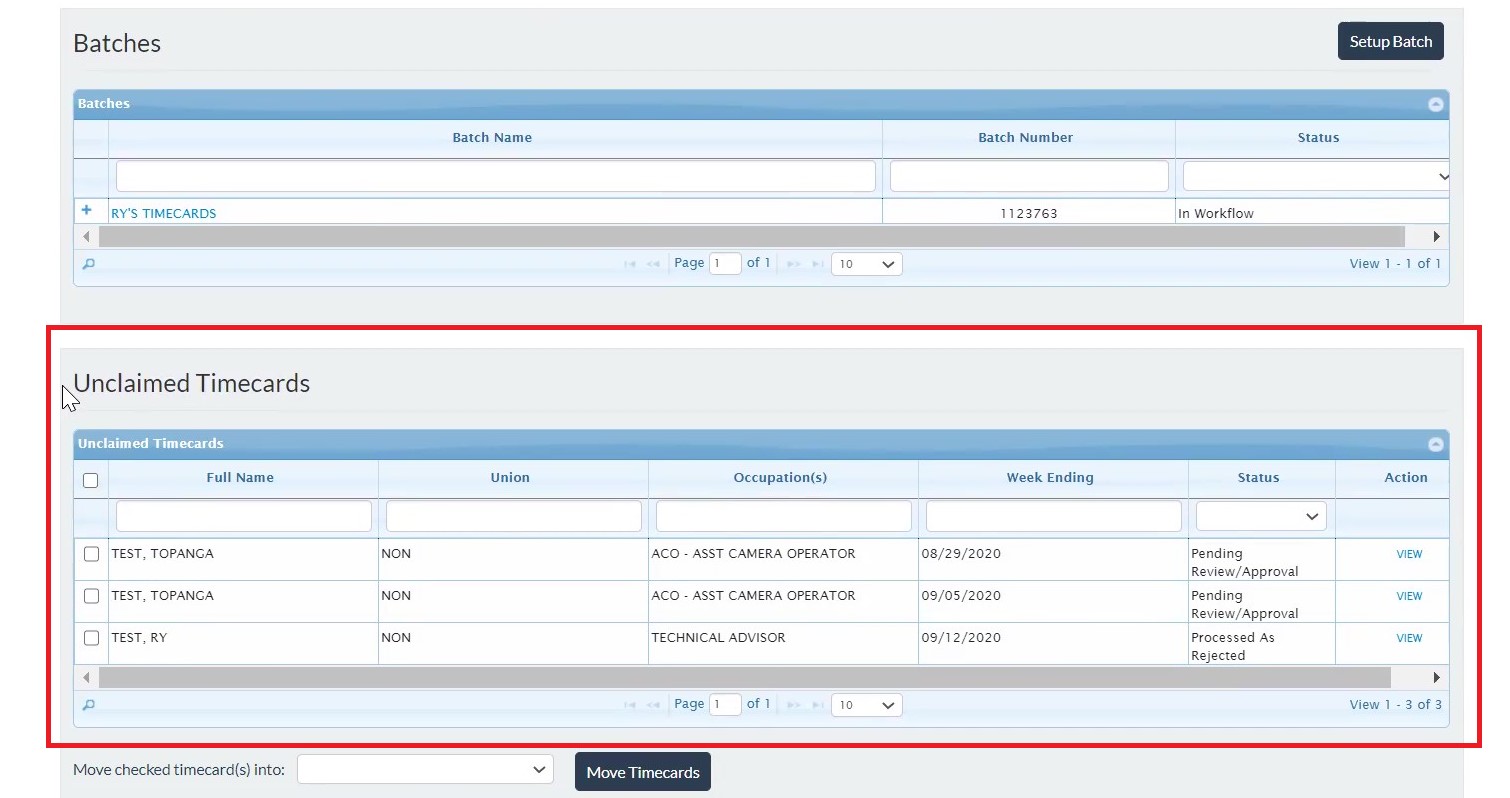This screenshot has height=798, width=1510.
Task: Collapse the Unclaimed Timecards grid panel
Action: coord(1435,444)
